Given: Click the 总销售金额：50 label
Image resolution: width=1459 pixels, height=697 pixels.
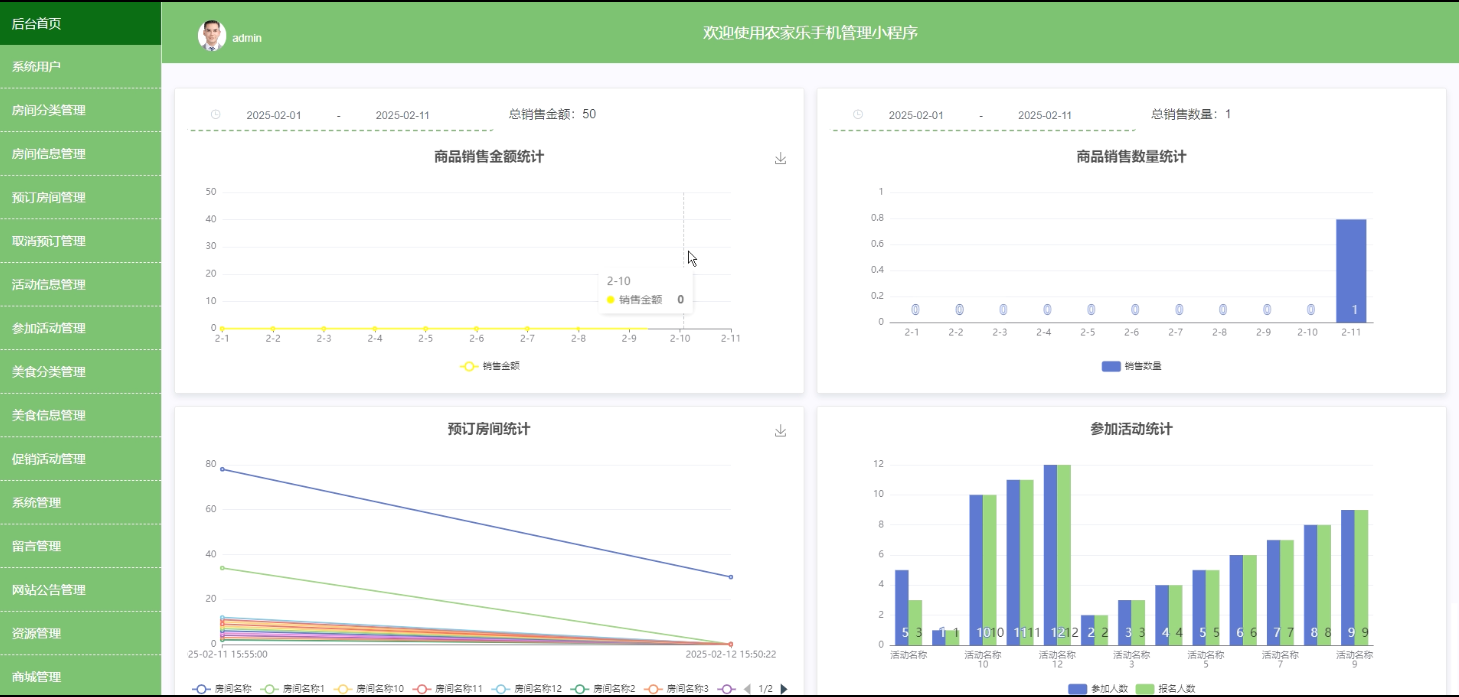Looking at the screenshot, I should pos(552,114).
